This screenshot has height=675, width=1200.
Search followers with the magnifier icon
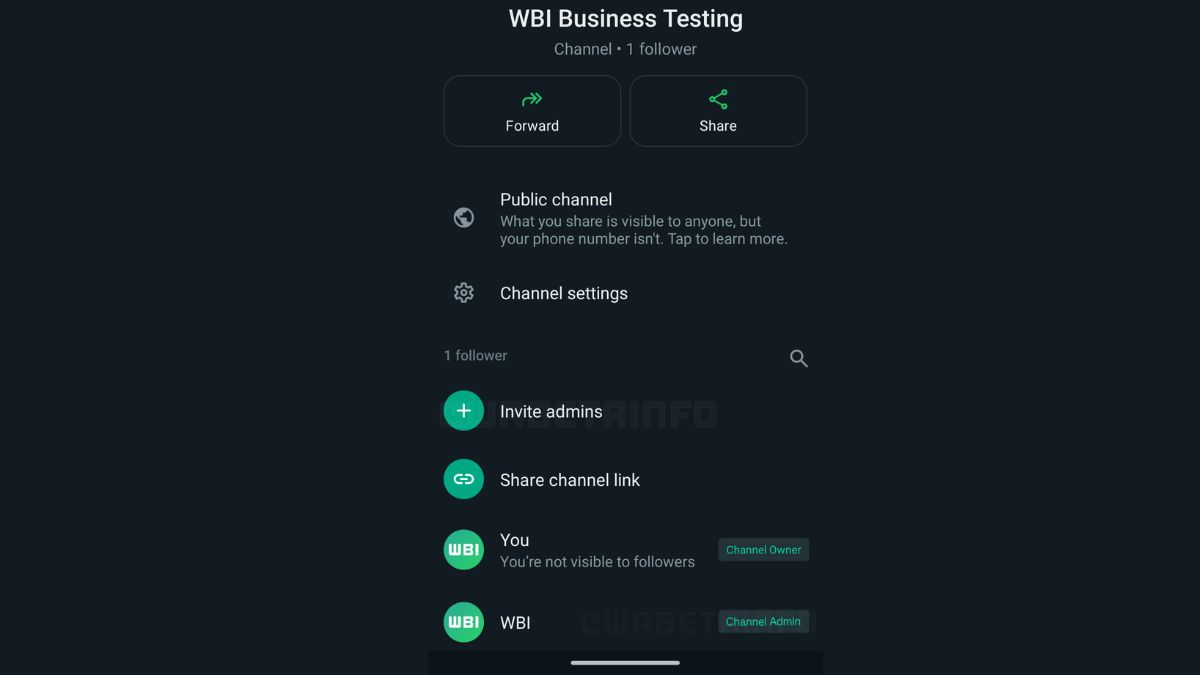798,358
